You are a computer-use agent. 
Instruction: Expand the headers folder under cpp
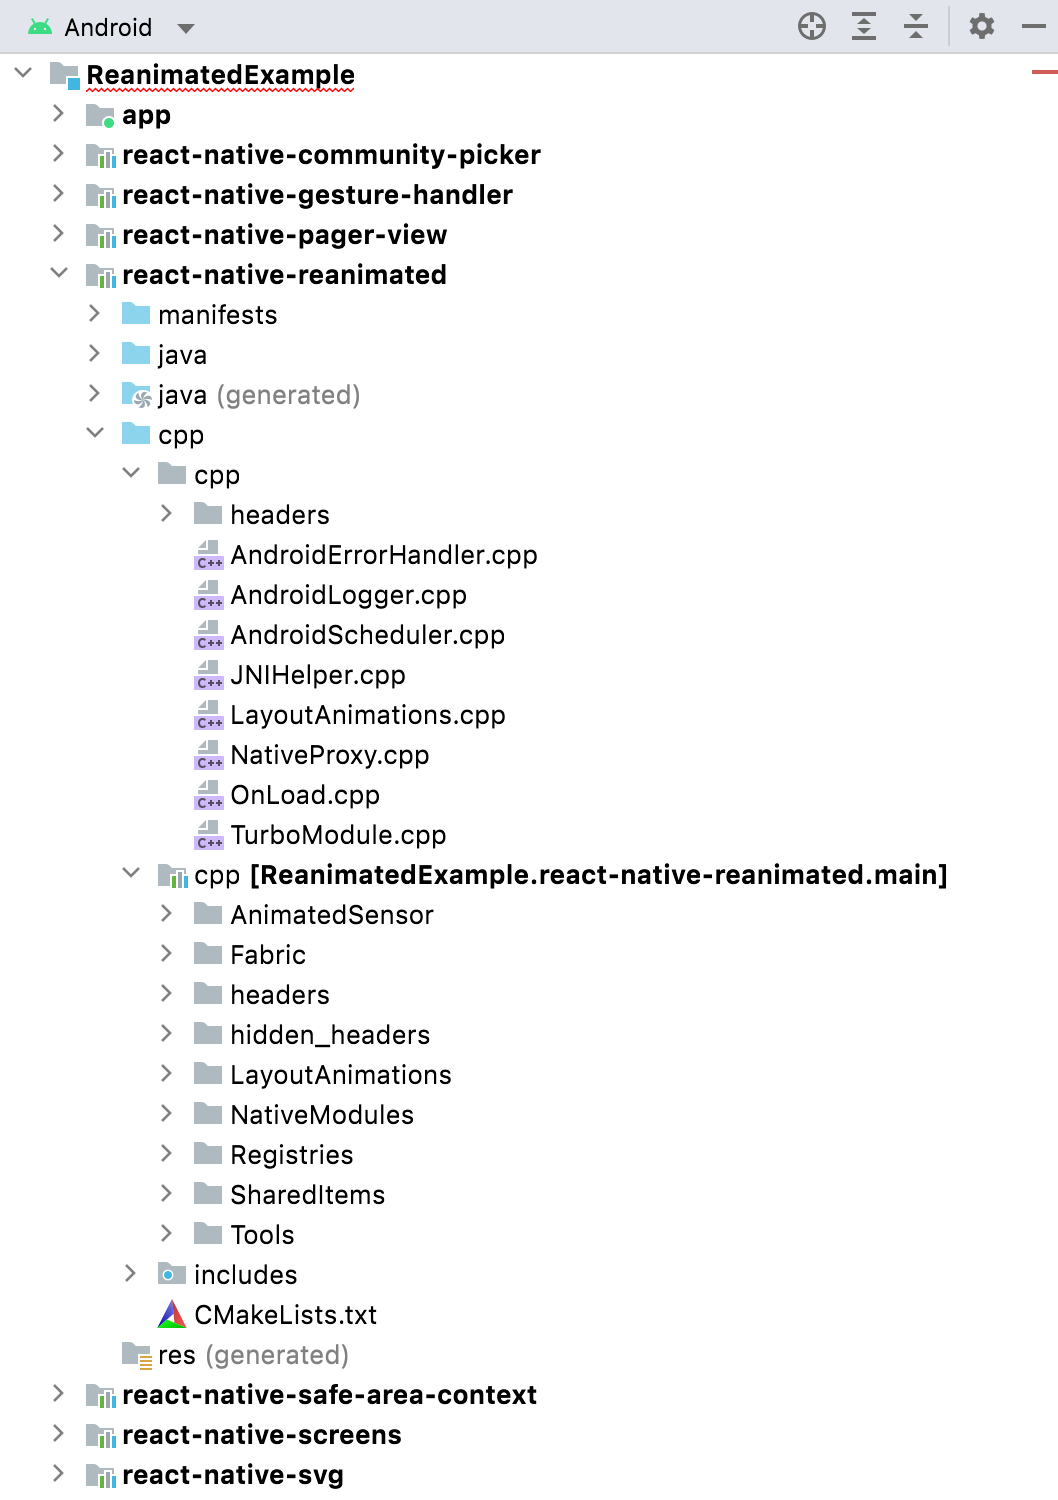[166, 513]
